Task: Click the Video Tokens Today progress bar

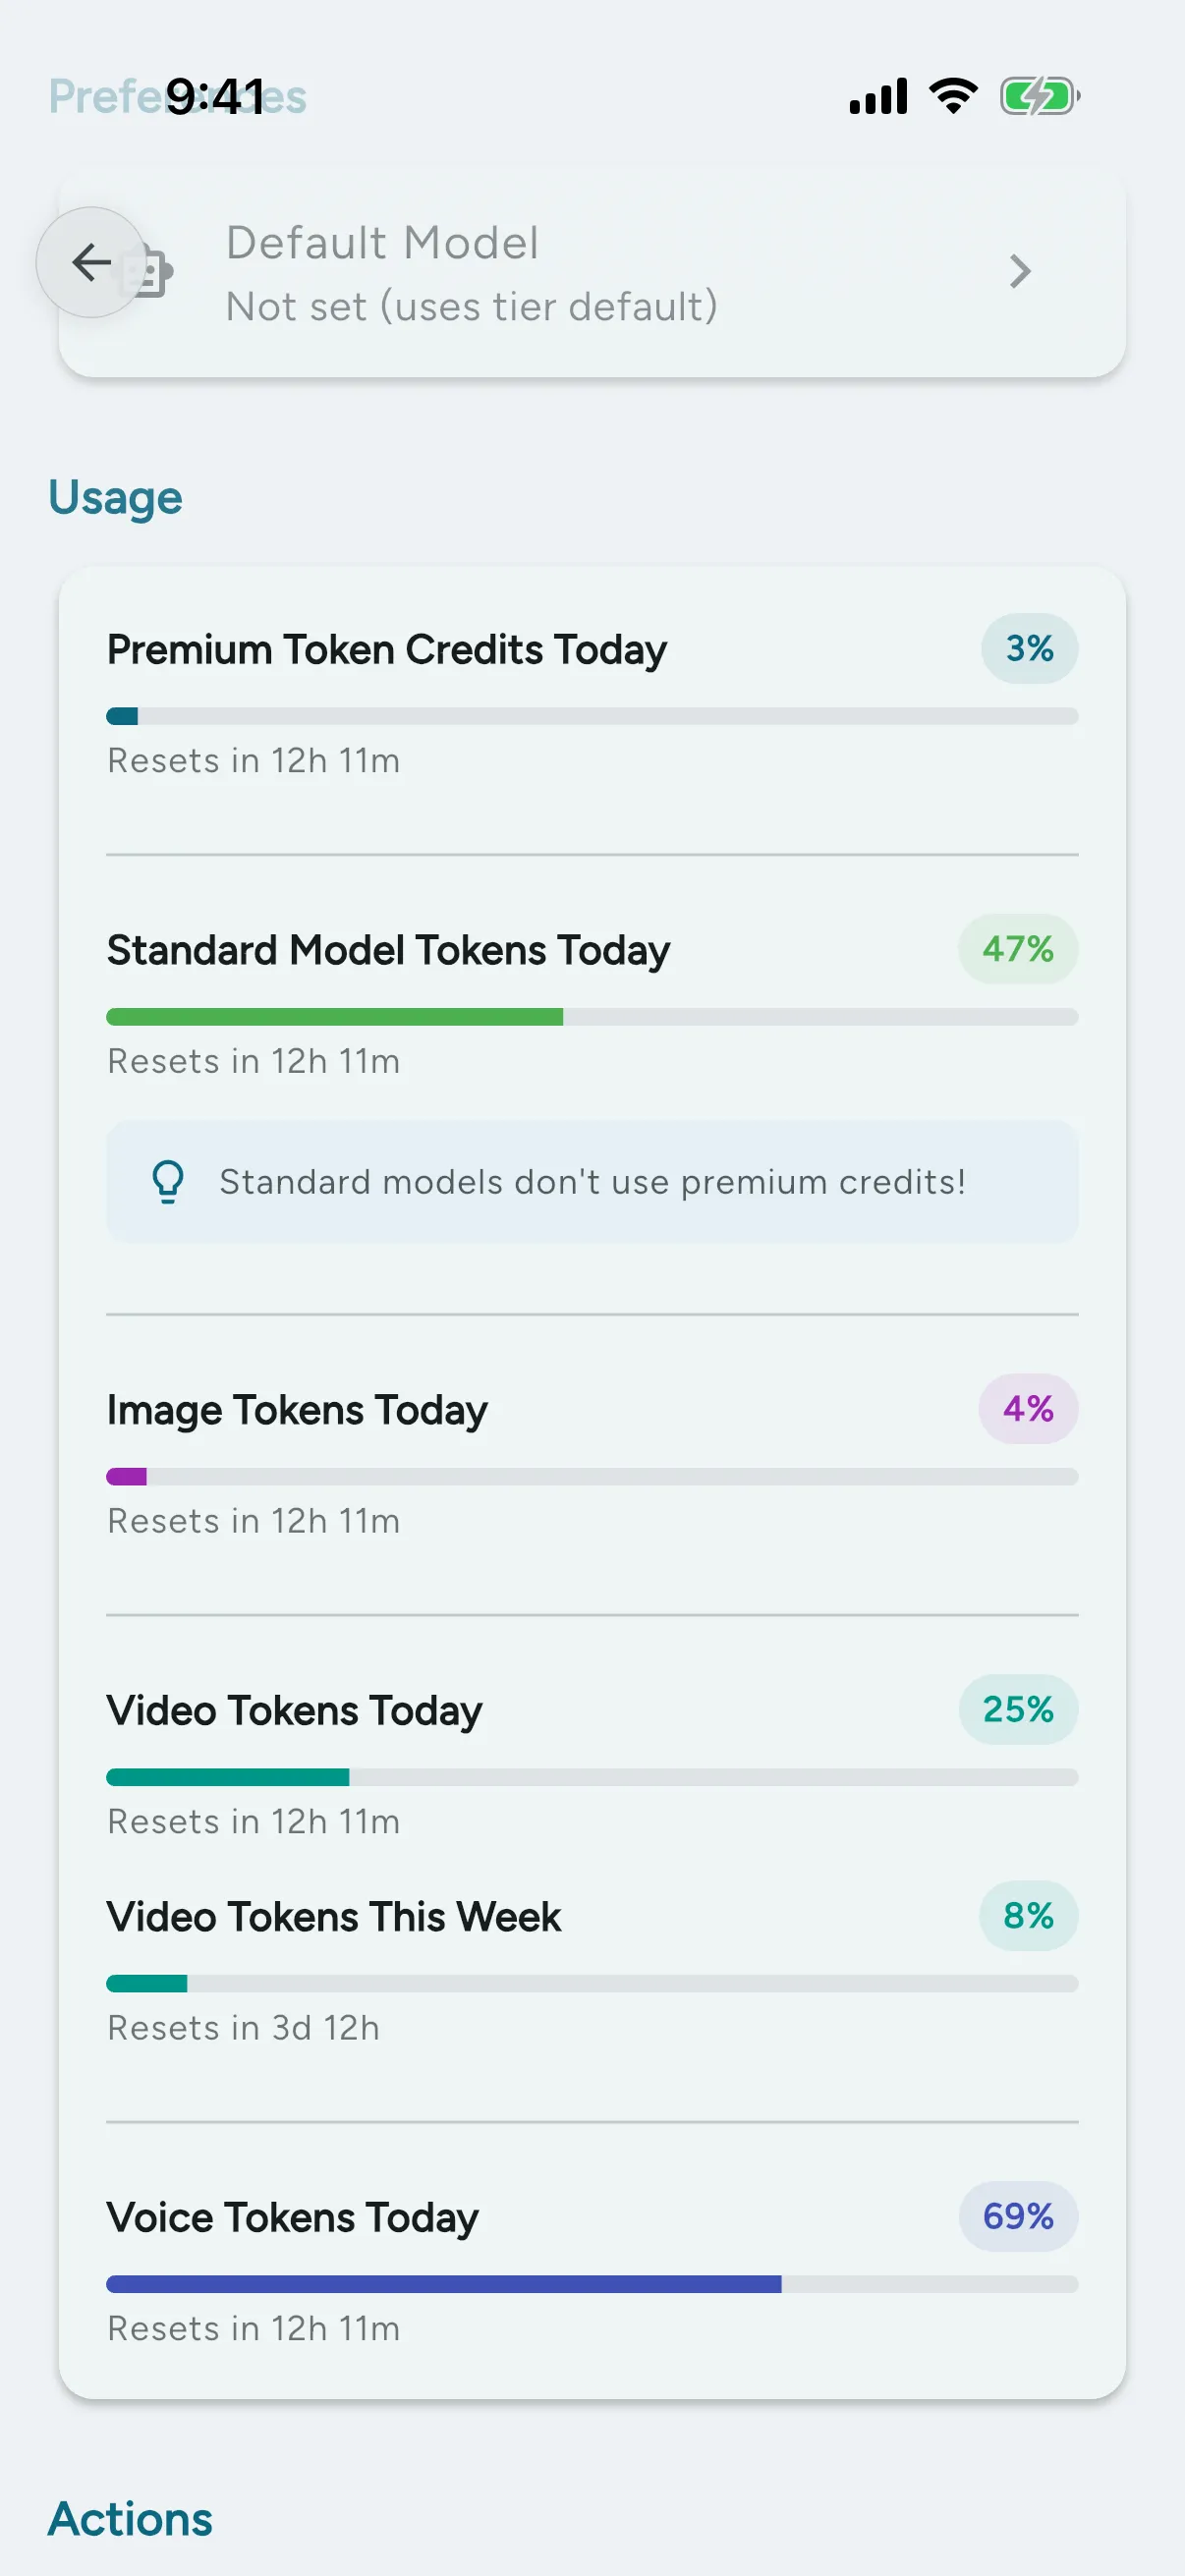Action: point(592,1777)
